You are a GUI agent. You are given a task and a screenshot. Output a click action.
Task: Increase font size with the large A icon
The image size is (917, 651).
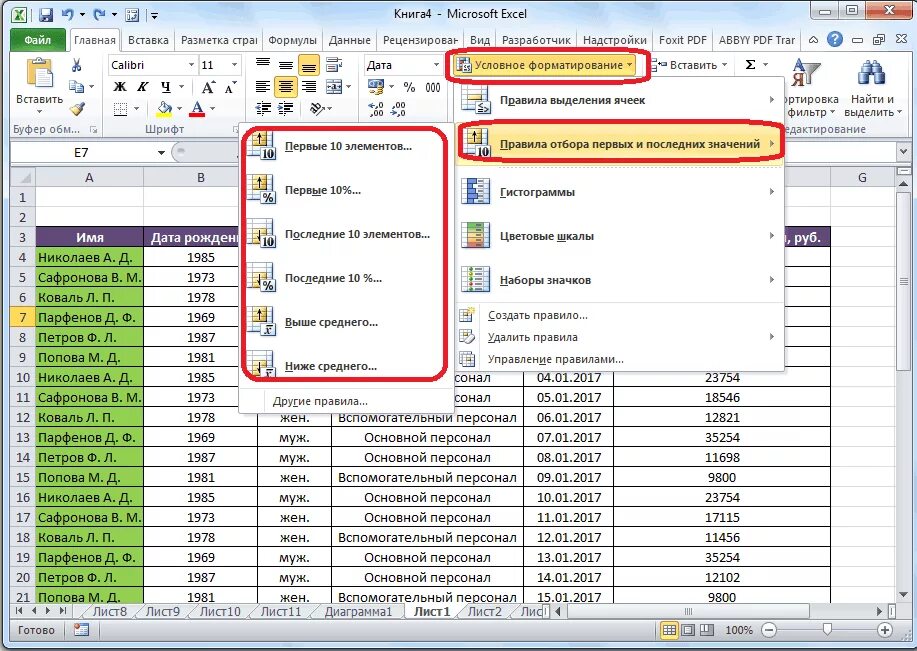[208, 87]
